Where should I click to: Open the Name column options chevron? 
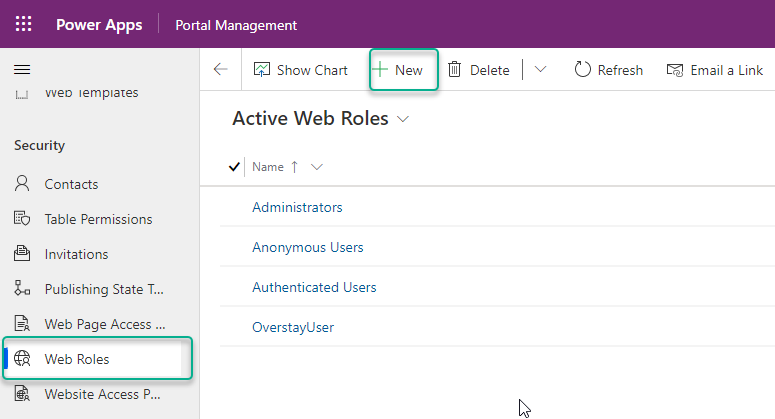[x=317, y=167]
